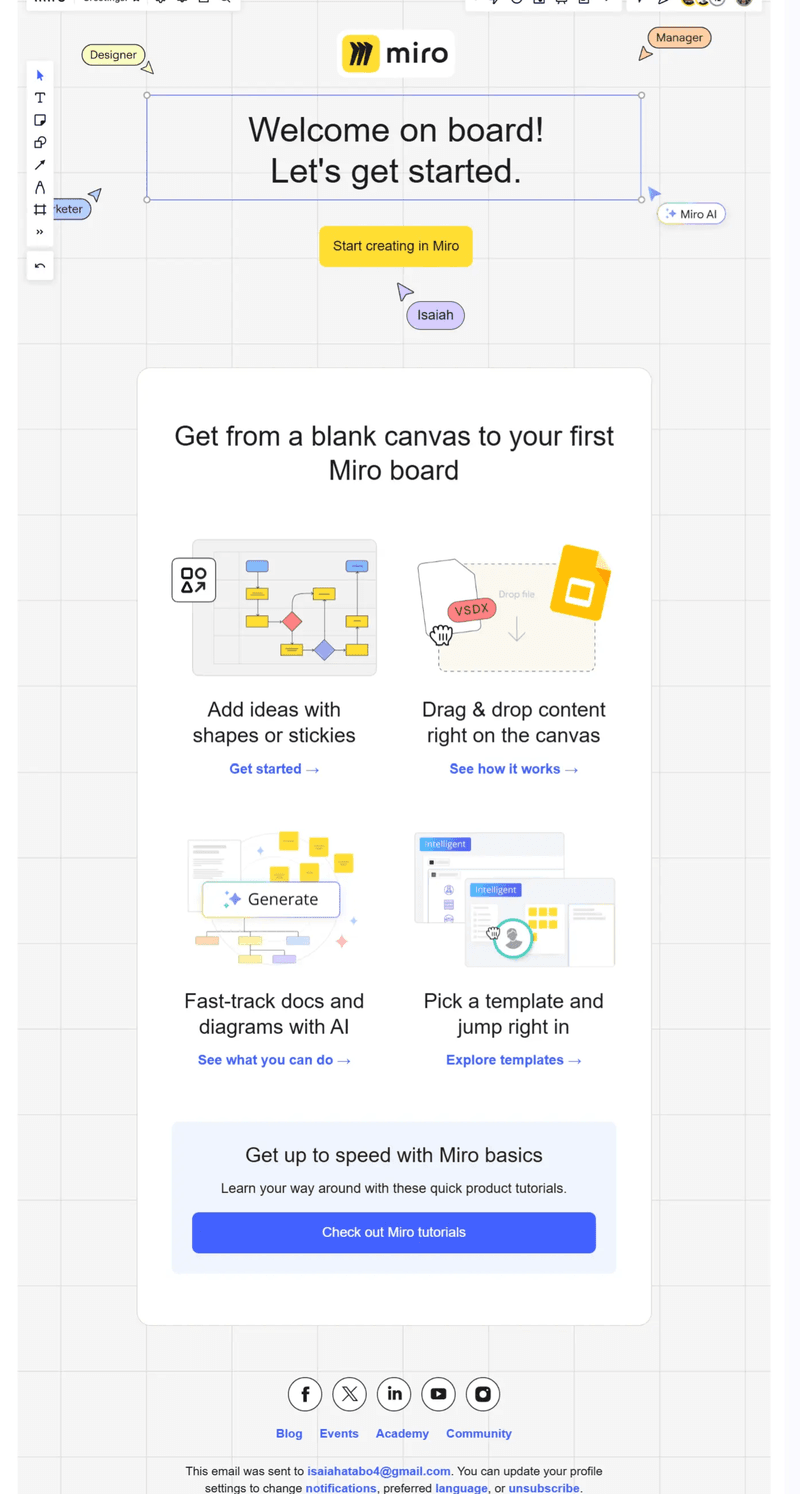
Task: Open the See how it works link
Action: point(514,769)
